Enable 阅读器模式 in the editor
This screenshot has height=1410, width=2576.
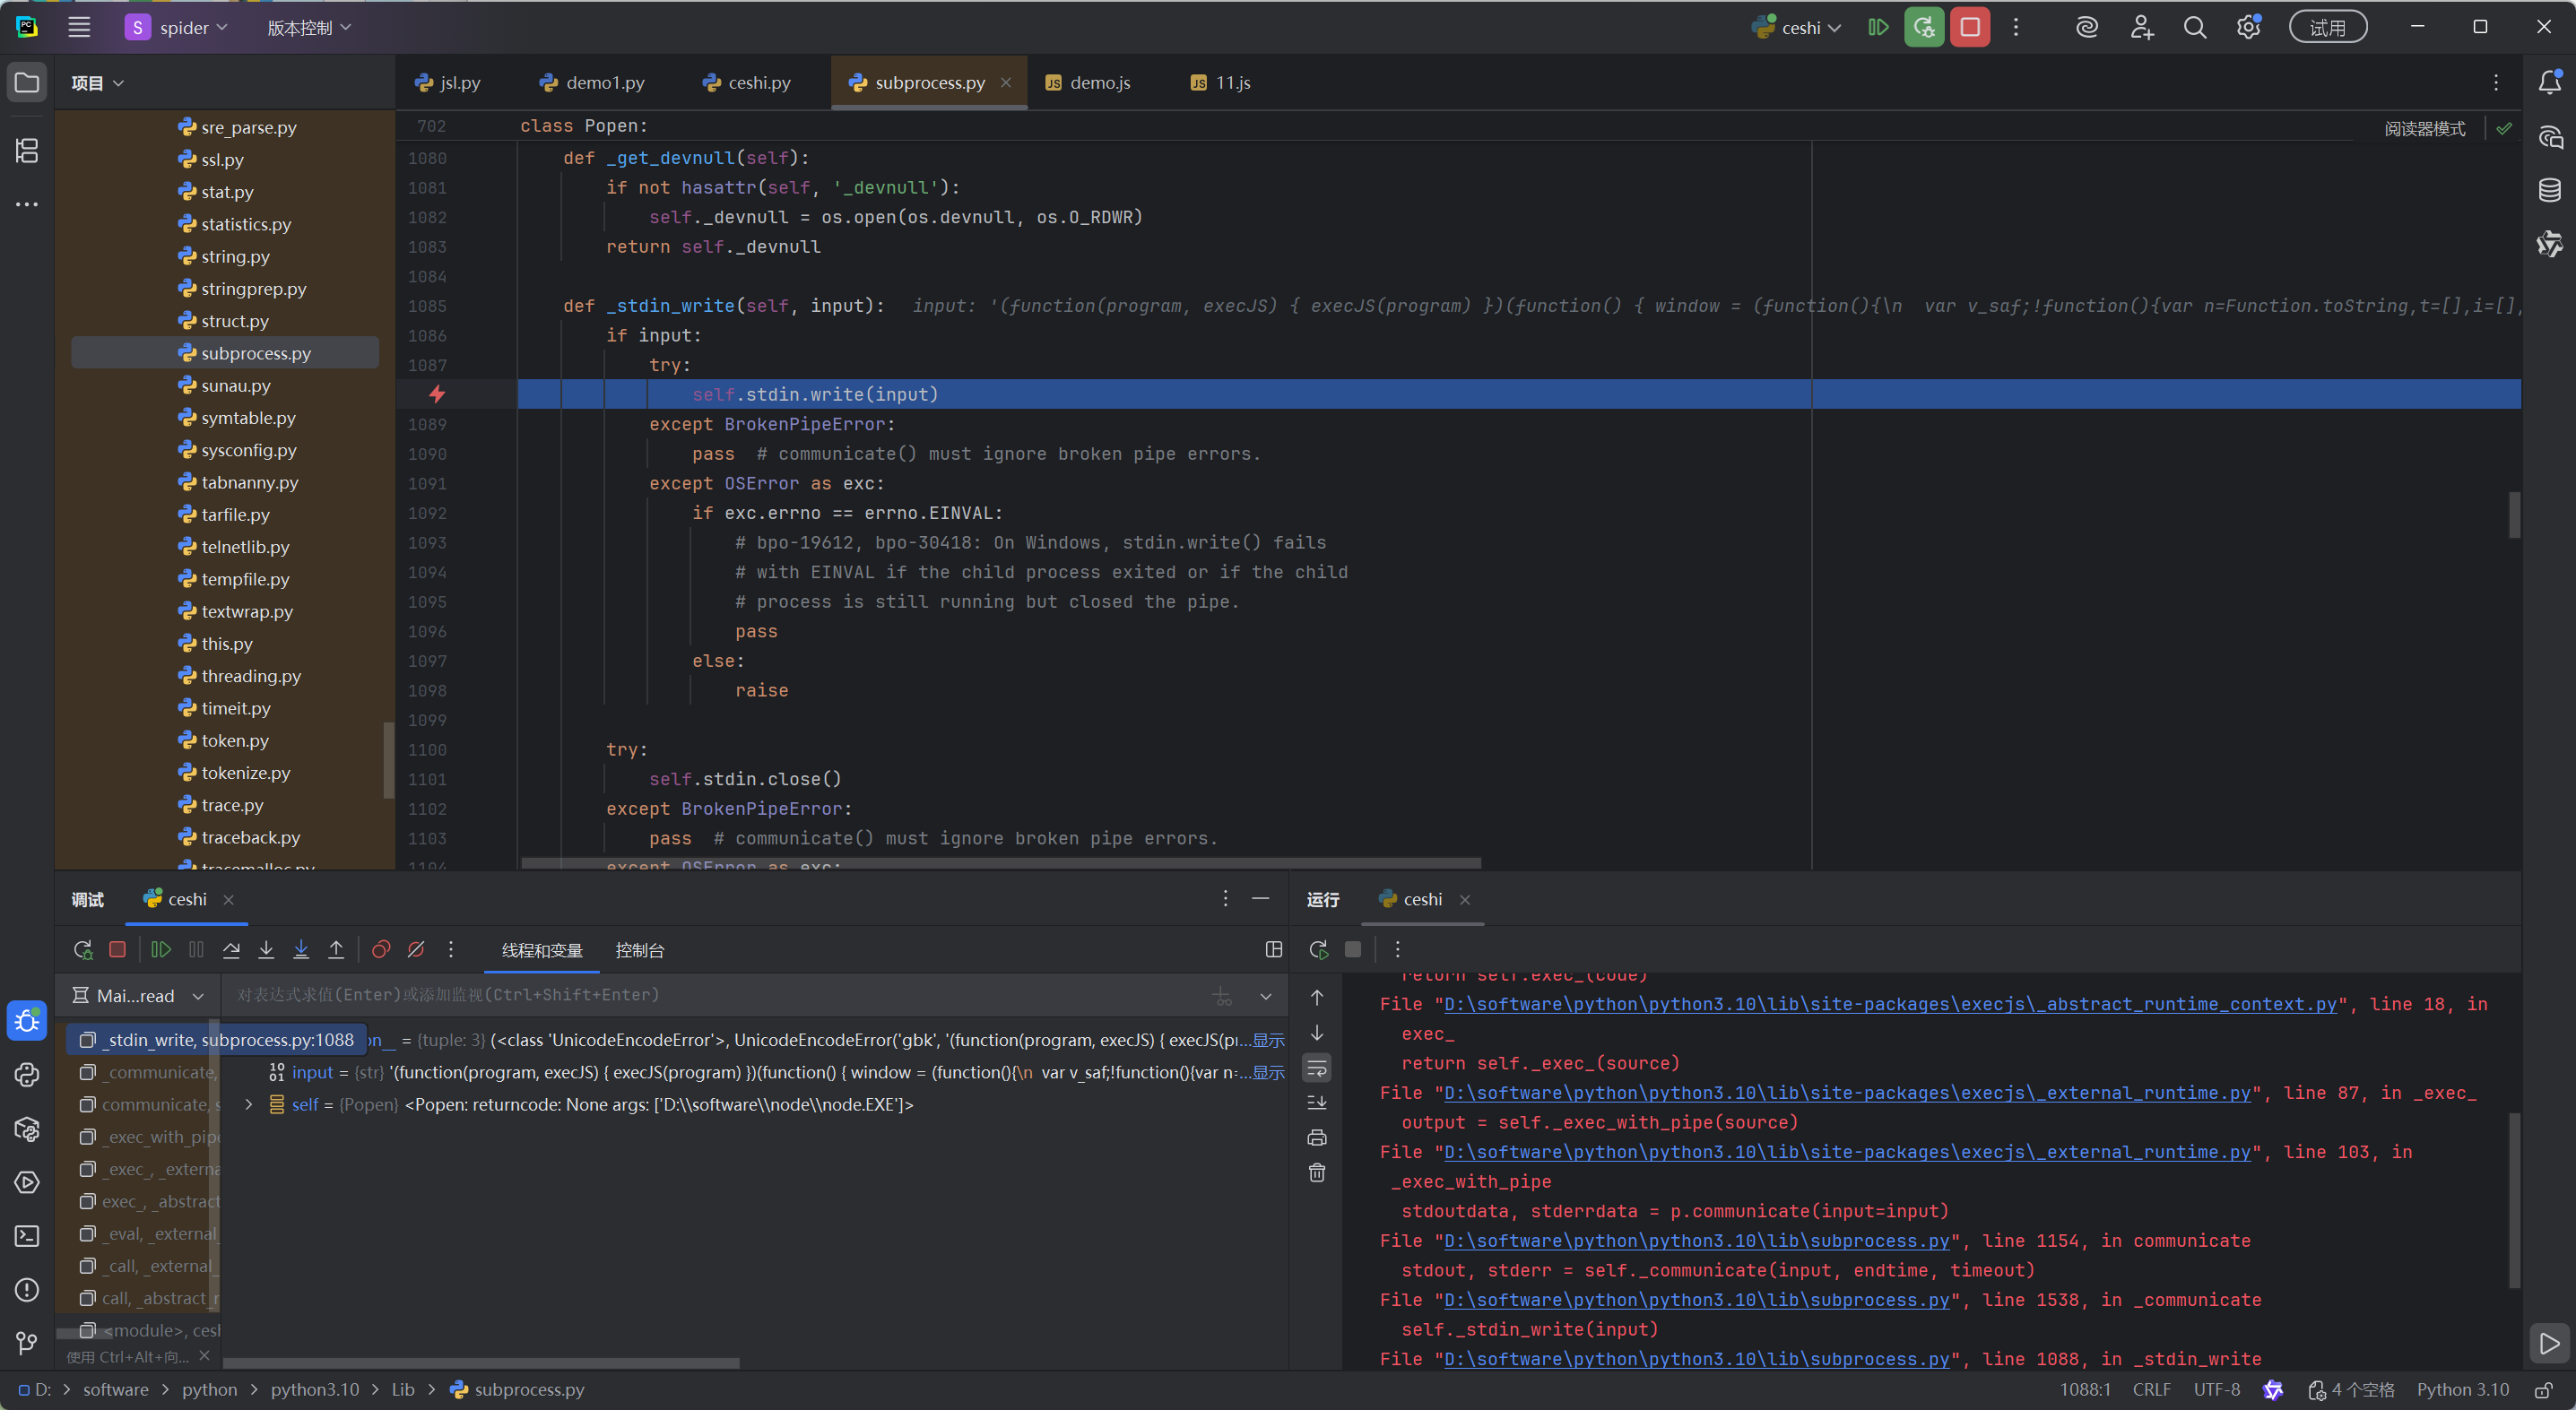pos(2424,128)
